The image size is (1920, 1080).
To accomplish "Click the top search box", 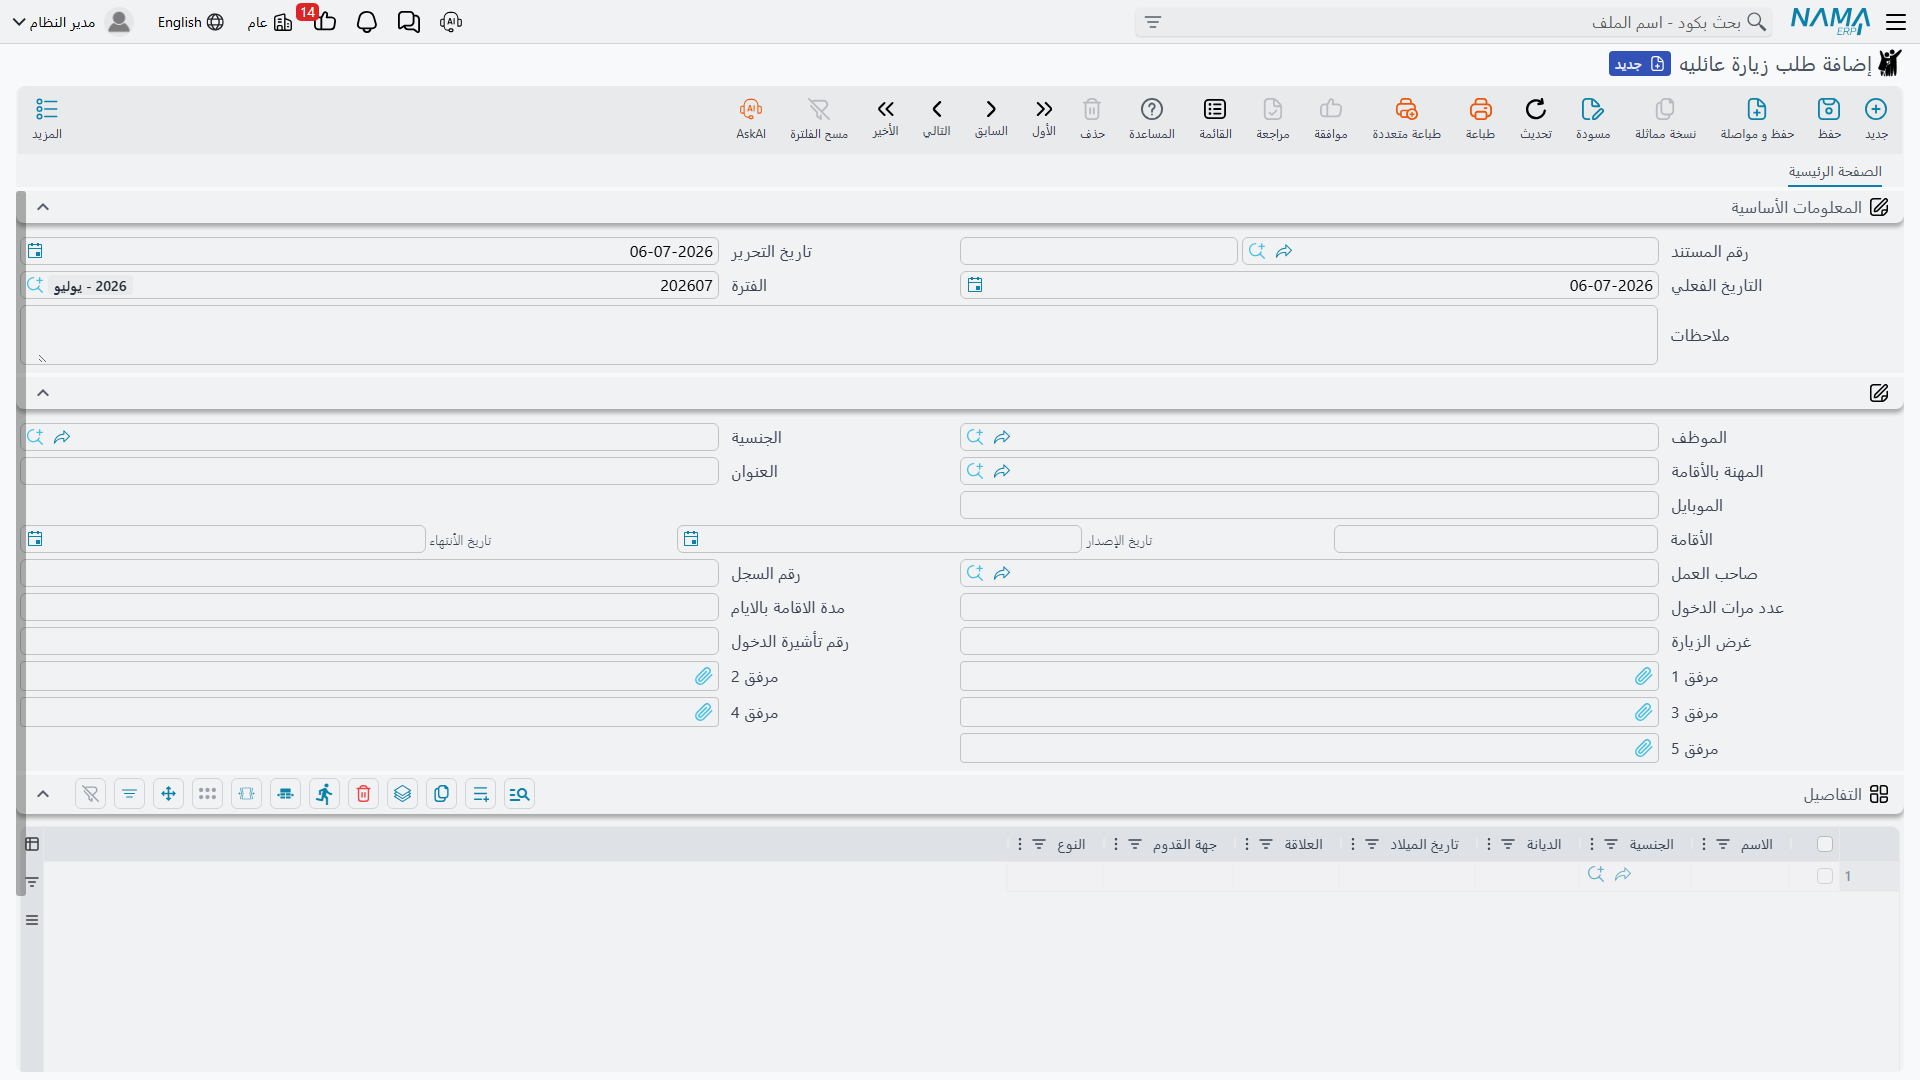I will click(x=1453, y=22).
